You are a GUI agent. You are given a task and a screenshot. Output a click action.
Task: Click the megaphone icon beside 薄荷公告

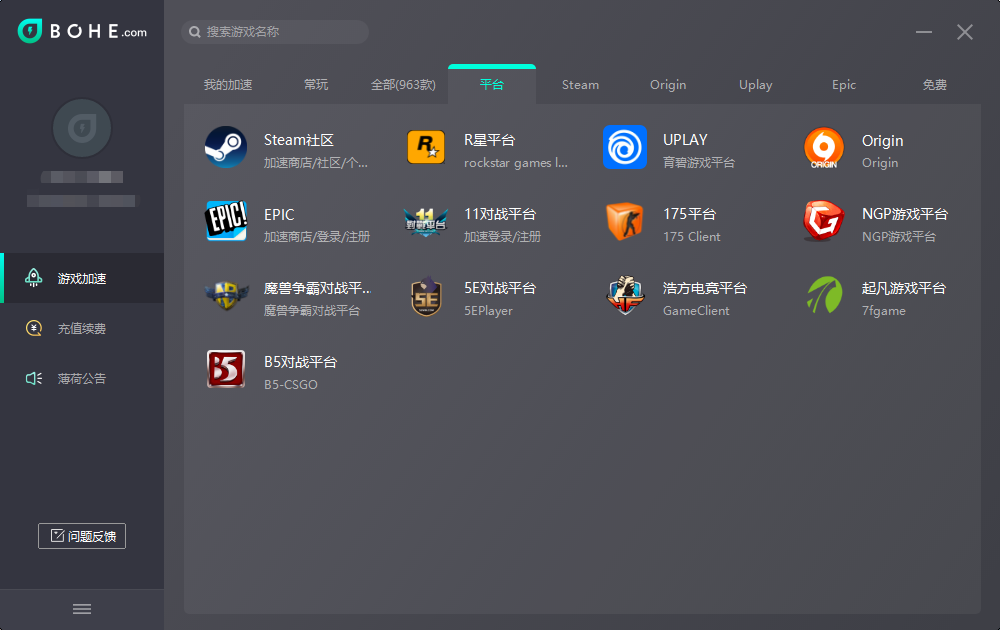pos(34,379)
